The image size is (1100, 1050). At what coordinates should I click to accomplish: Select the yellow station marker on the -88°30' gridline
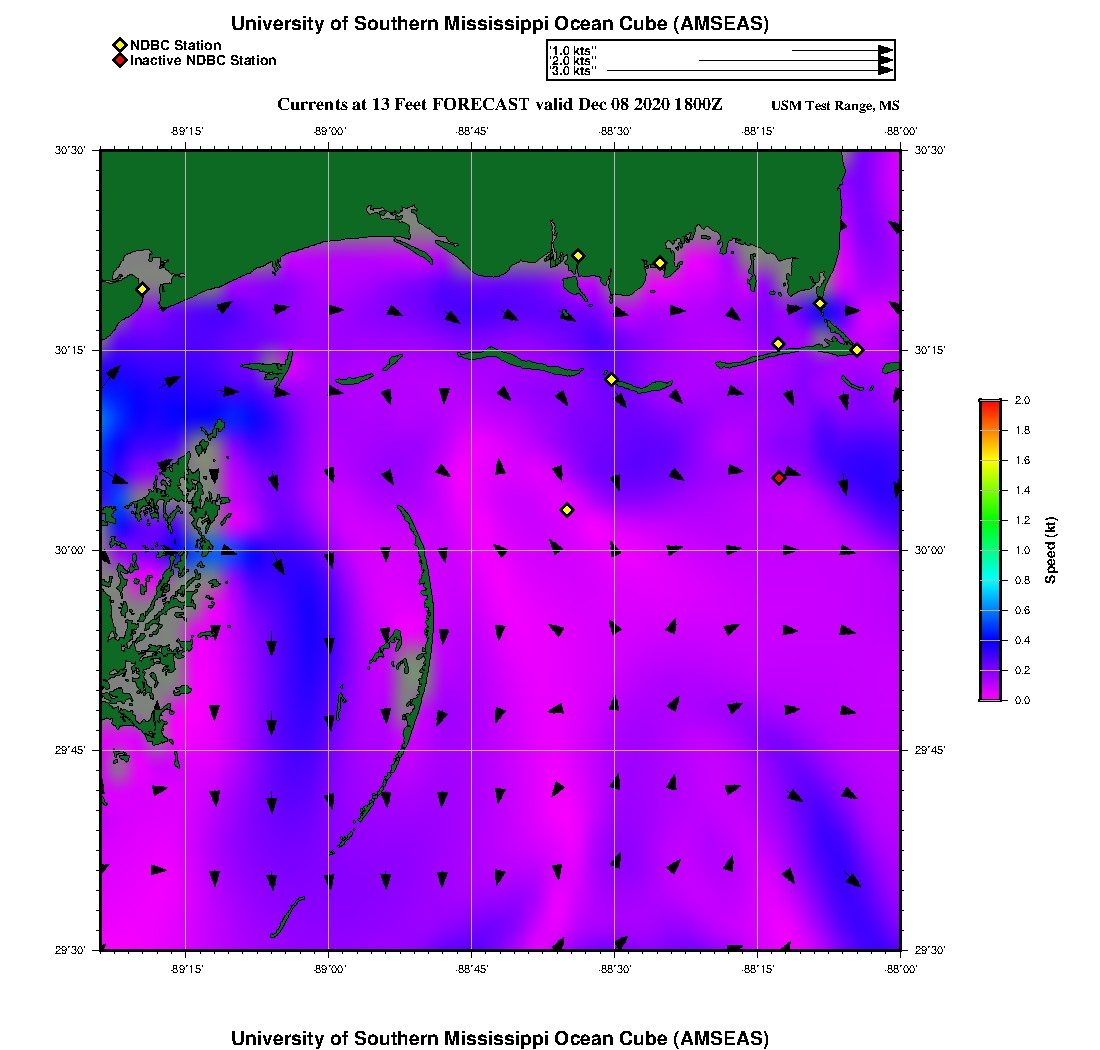pyautogui.click(x=611, y=379)
